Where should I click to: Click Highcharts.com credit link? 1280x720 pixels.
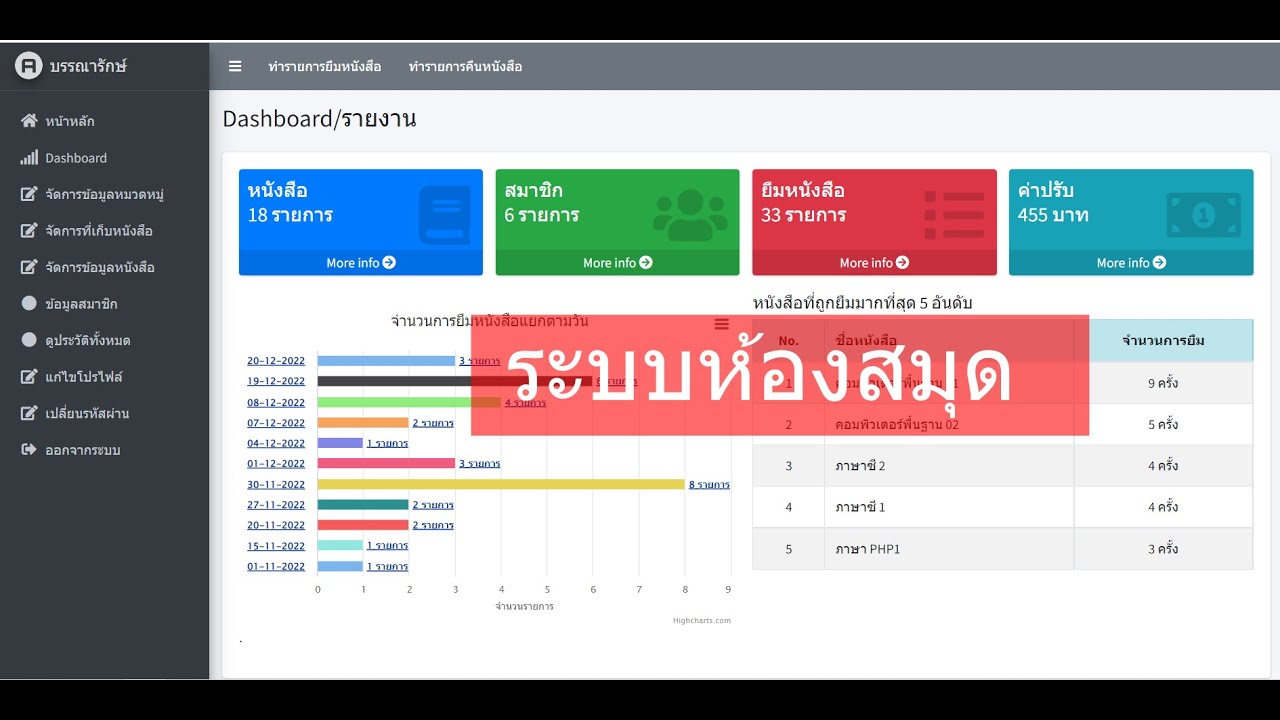pyautogui.click(x=702, y=621)
